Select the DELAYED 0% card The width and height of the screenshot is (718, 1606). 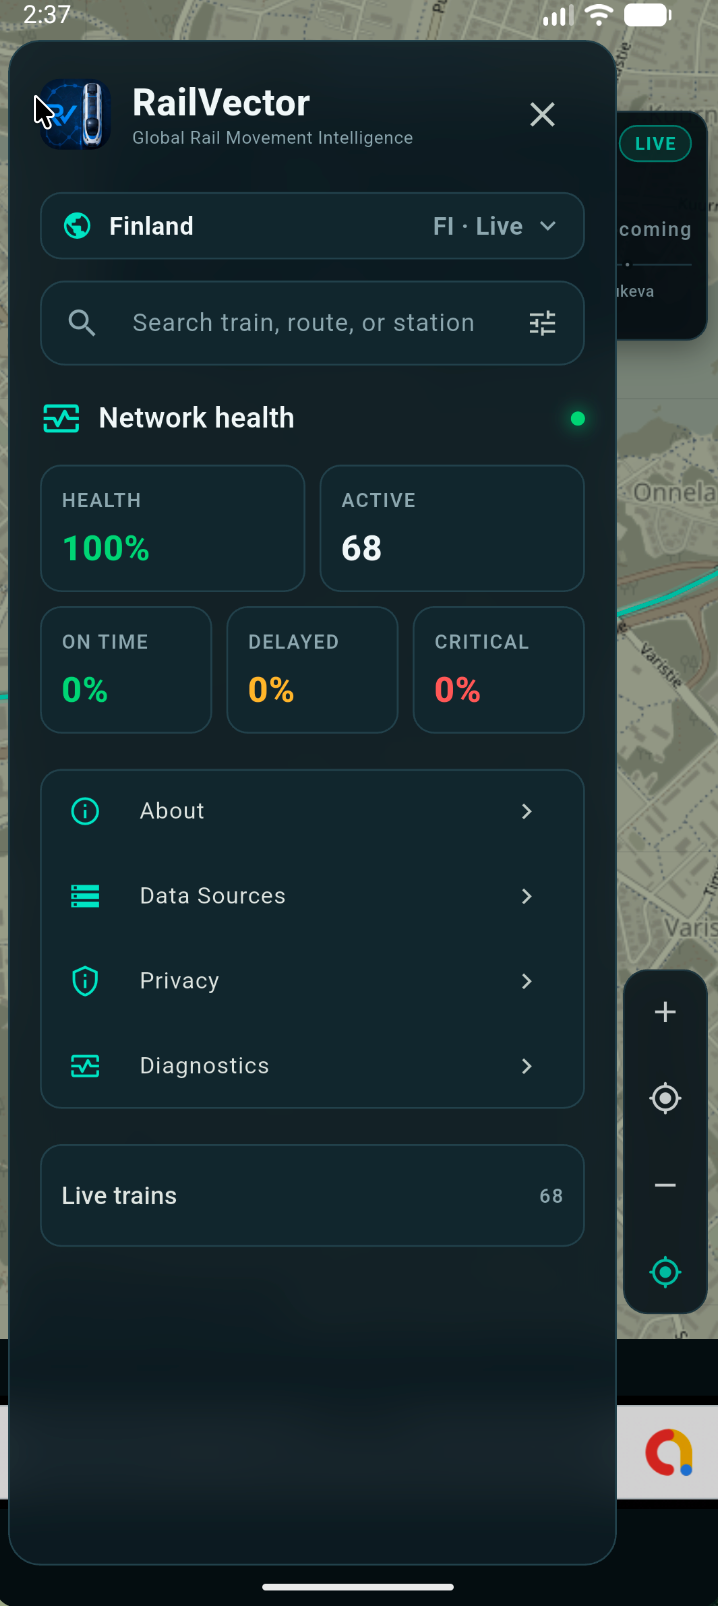312,670
